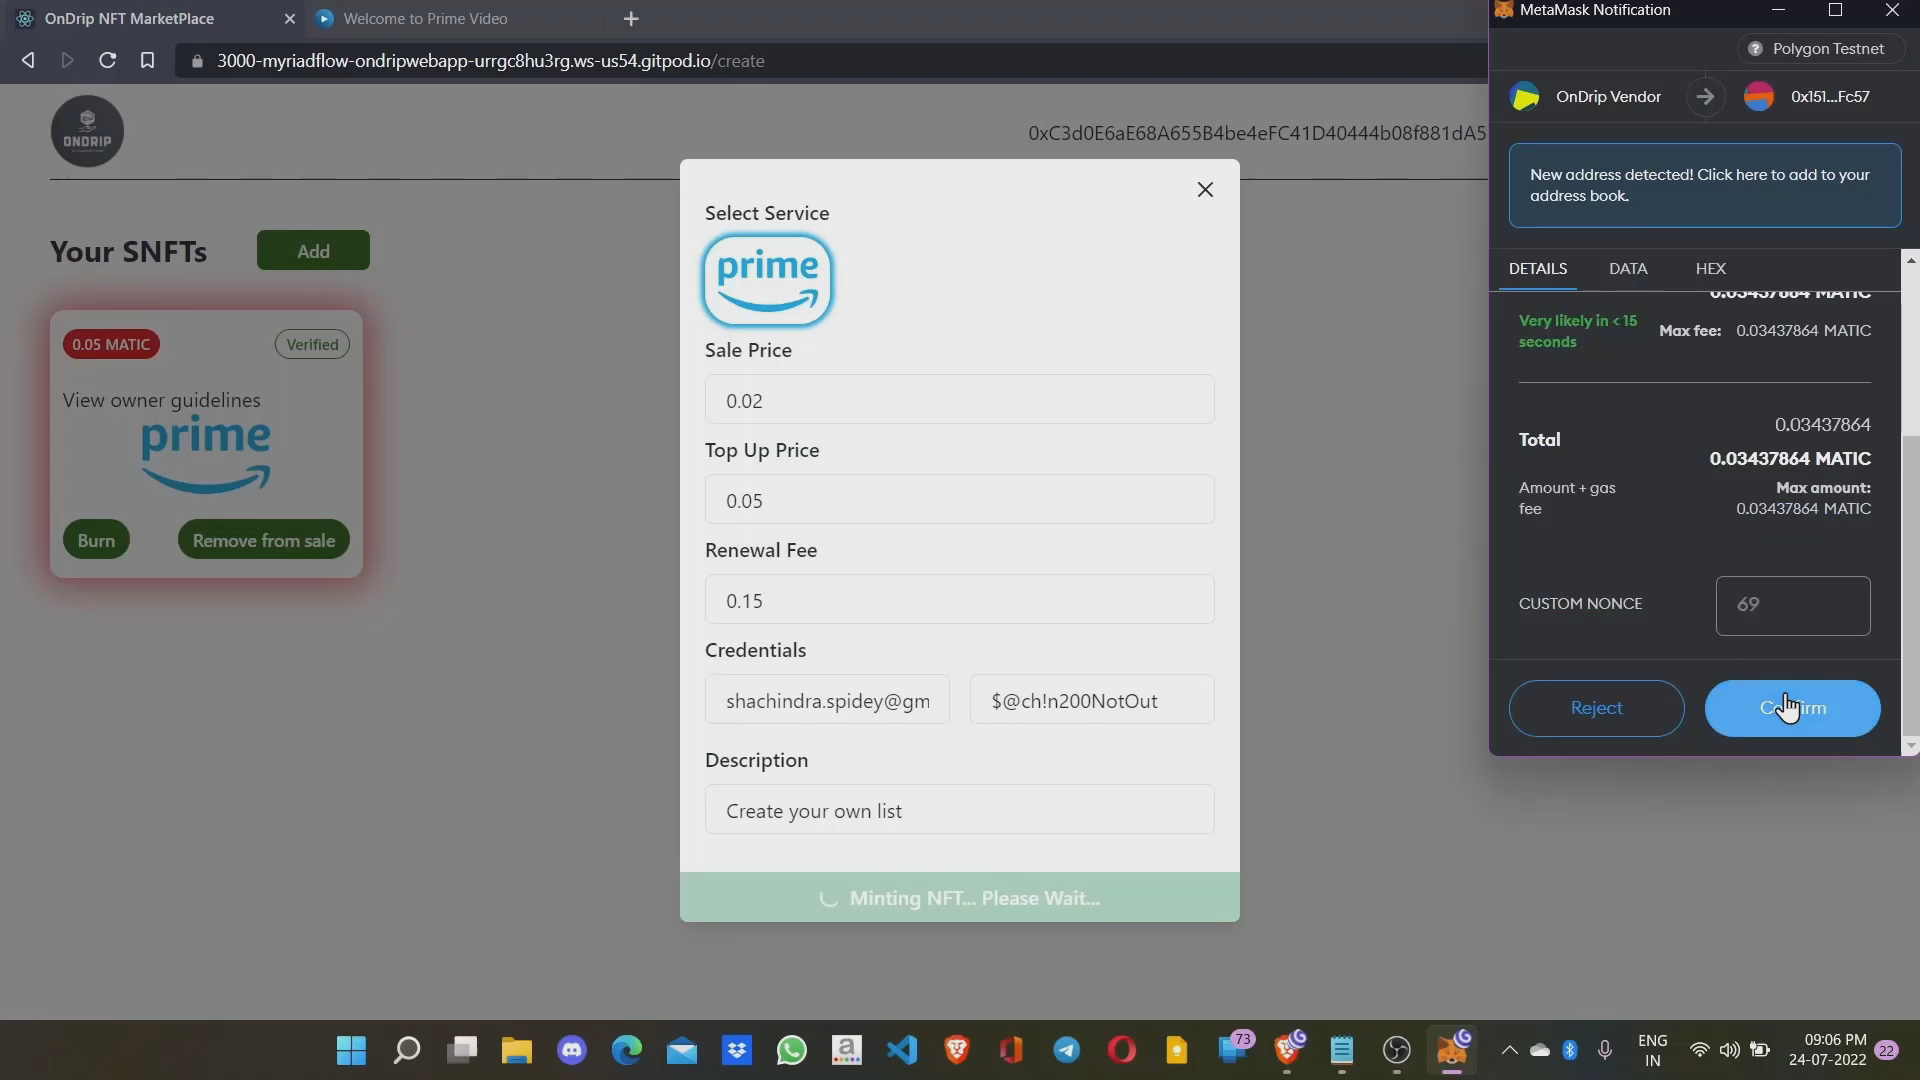Click Remove from sale button

pos(264,540)
